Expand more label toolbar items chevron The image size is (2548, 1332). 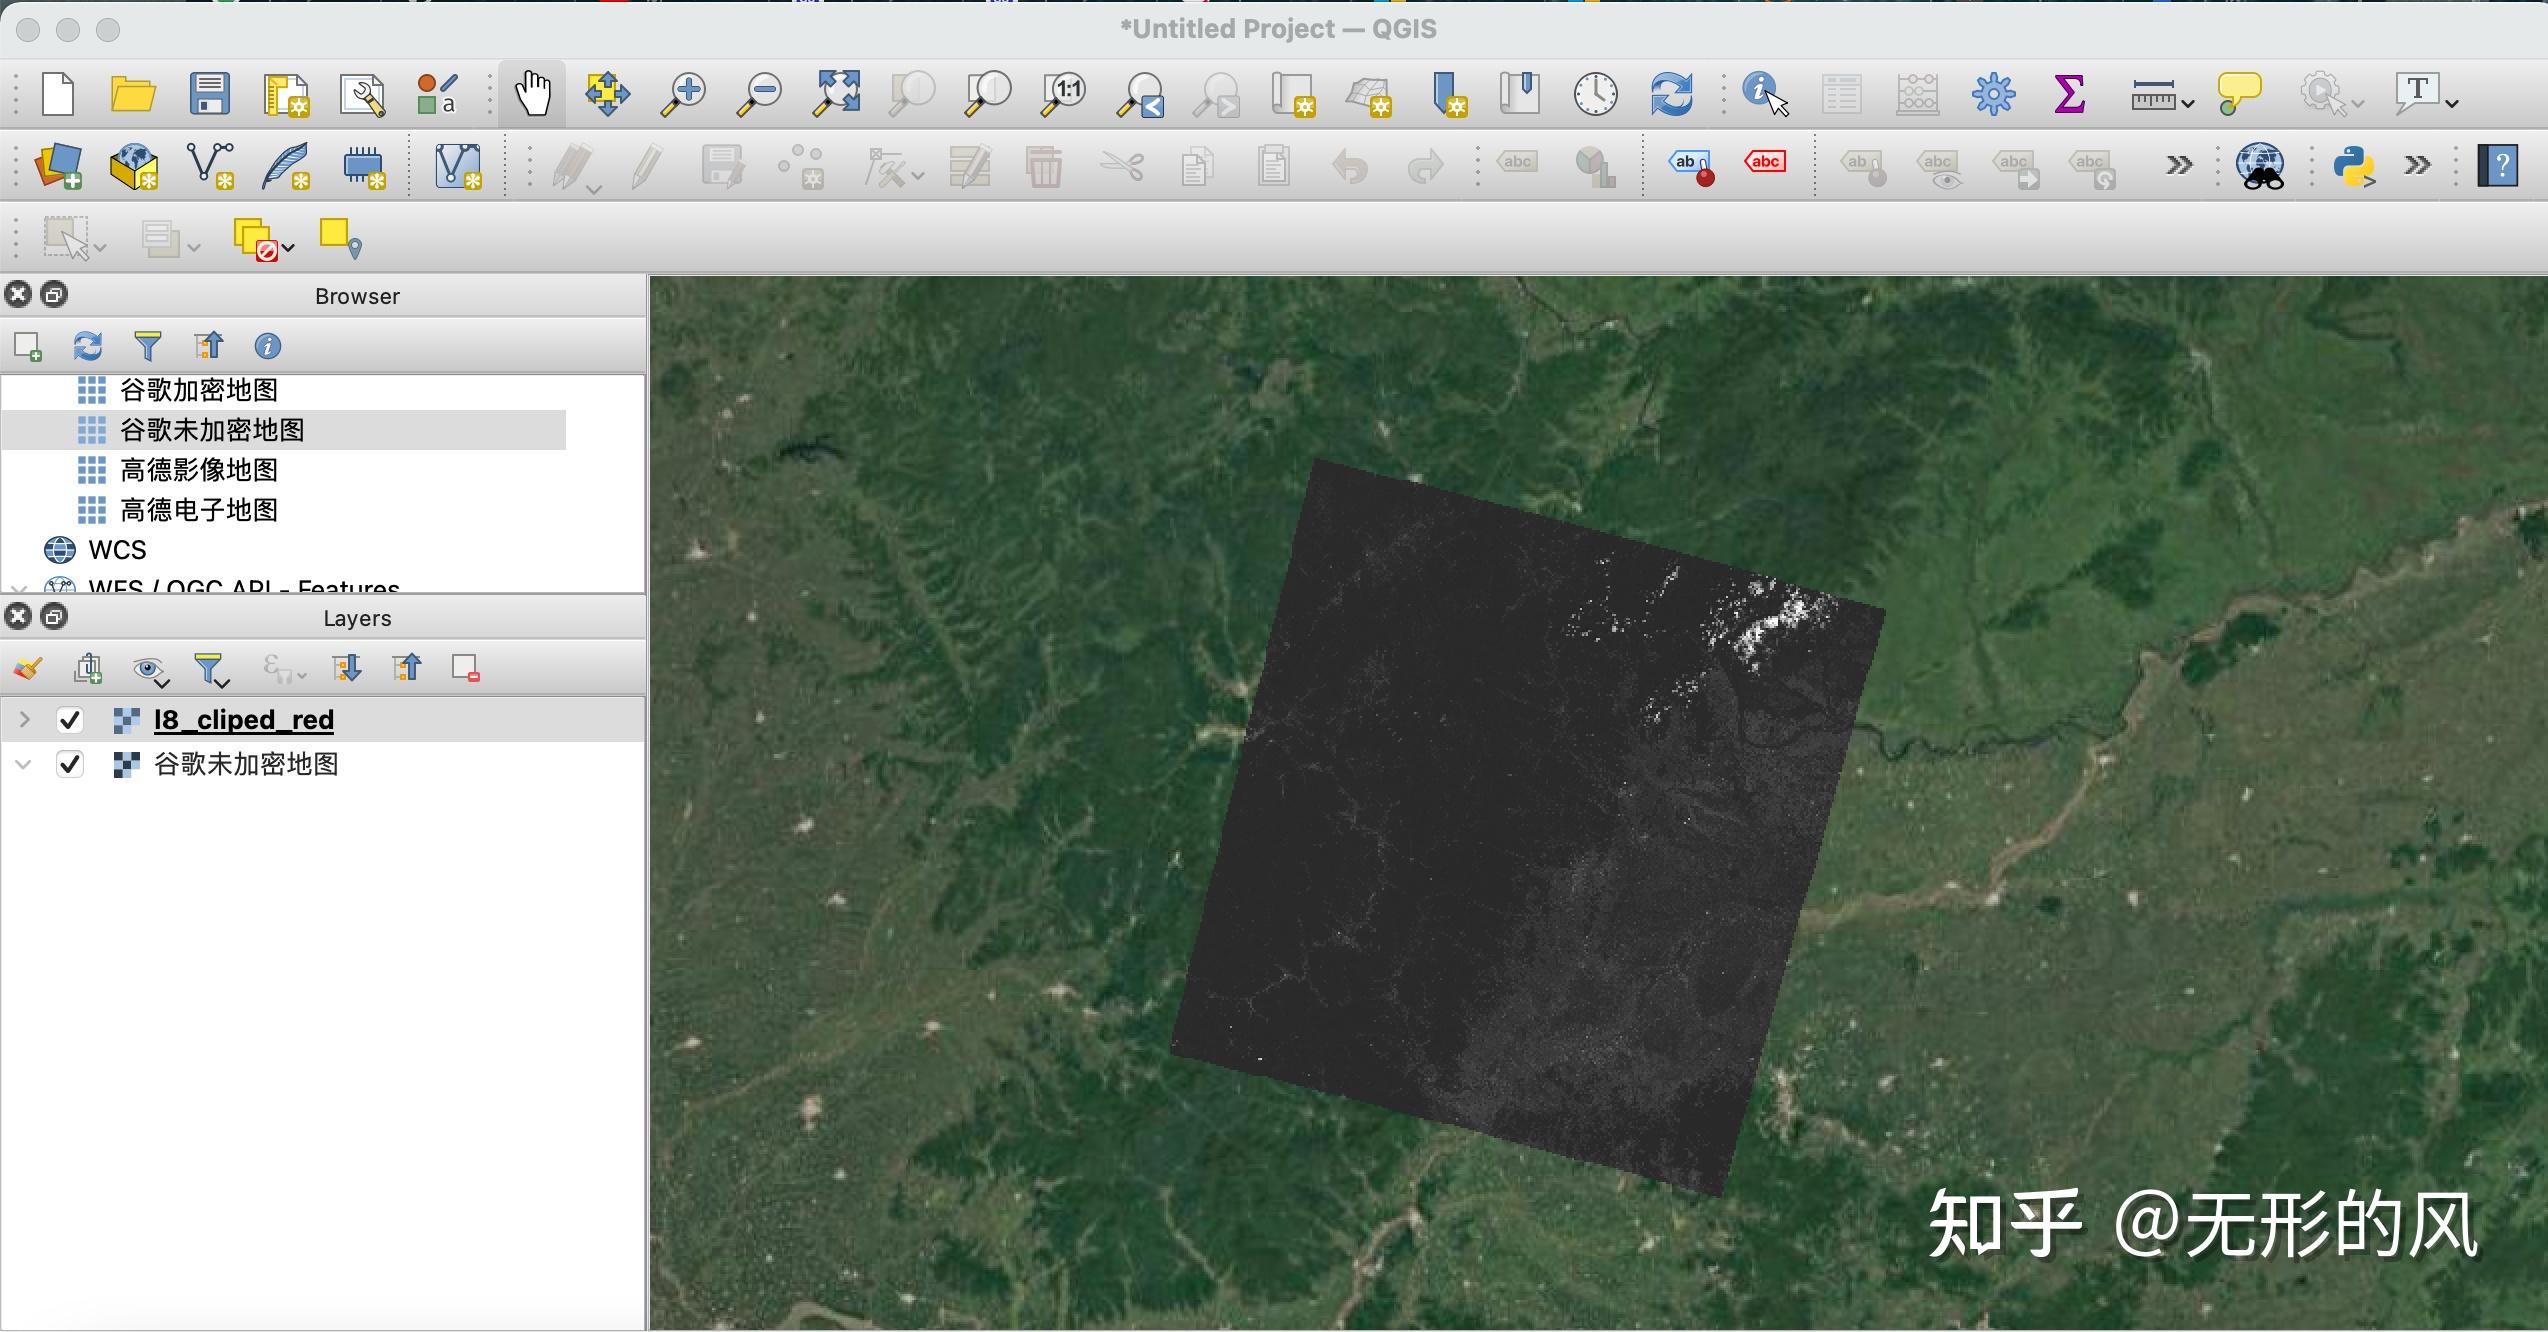pos(2178,166)
